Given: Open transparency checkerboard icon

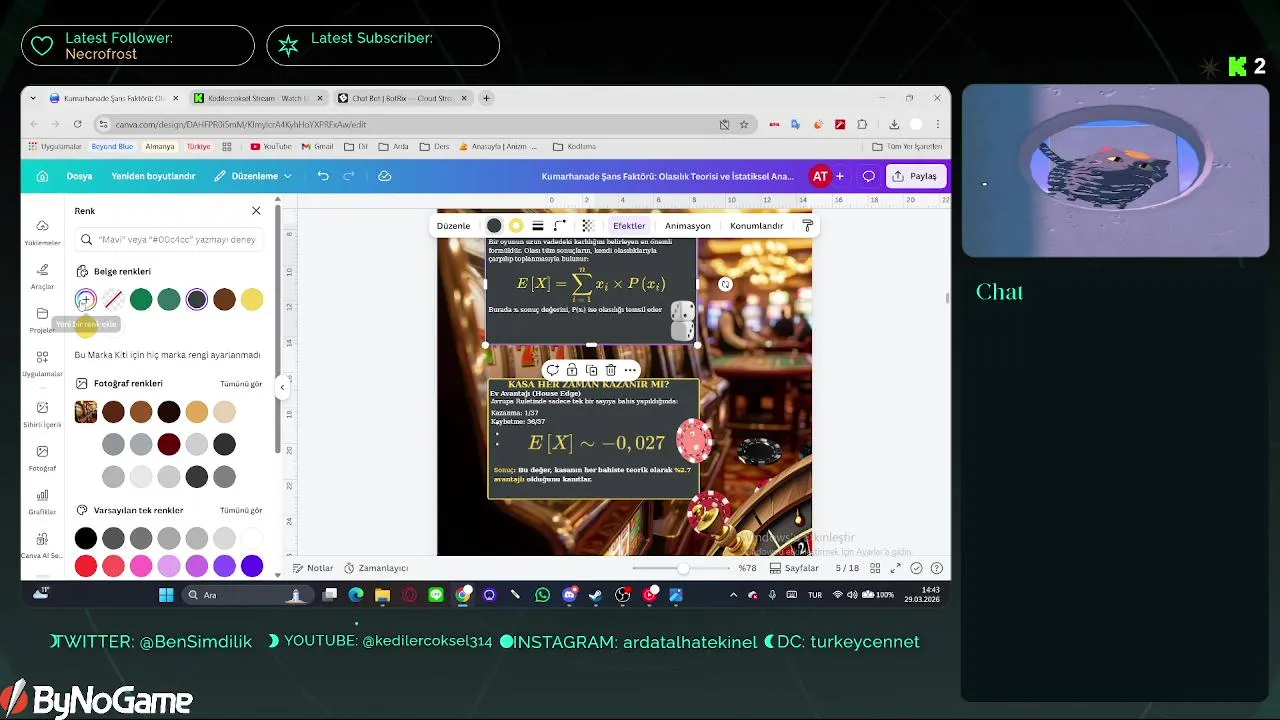Looking at the screenshot, I should (588, 226).
